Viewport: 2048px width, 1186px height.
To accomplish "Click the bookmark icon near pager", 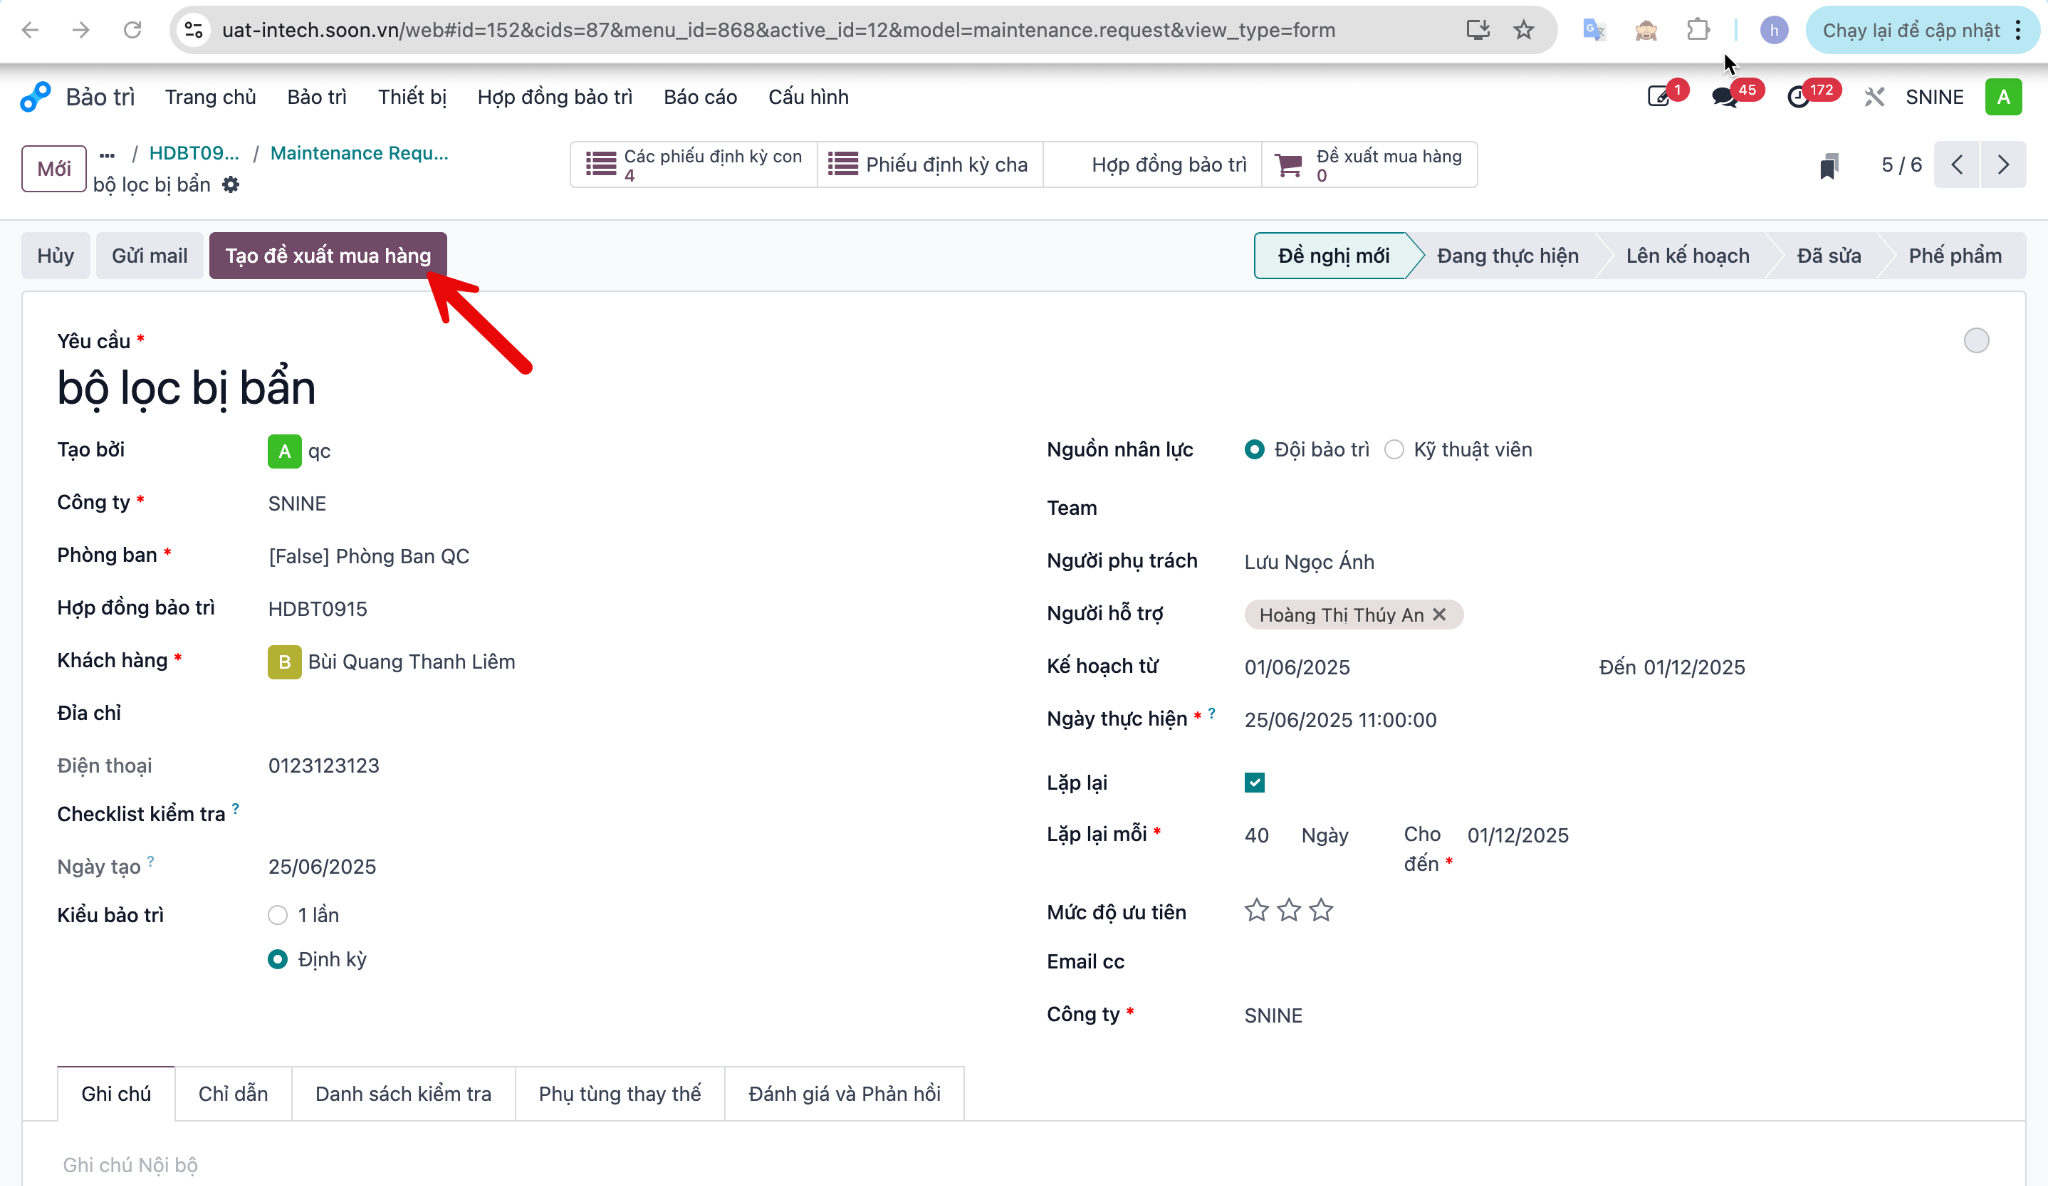I will coord(1829,165).
